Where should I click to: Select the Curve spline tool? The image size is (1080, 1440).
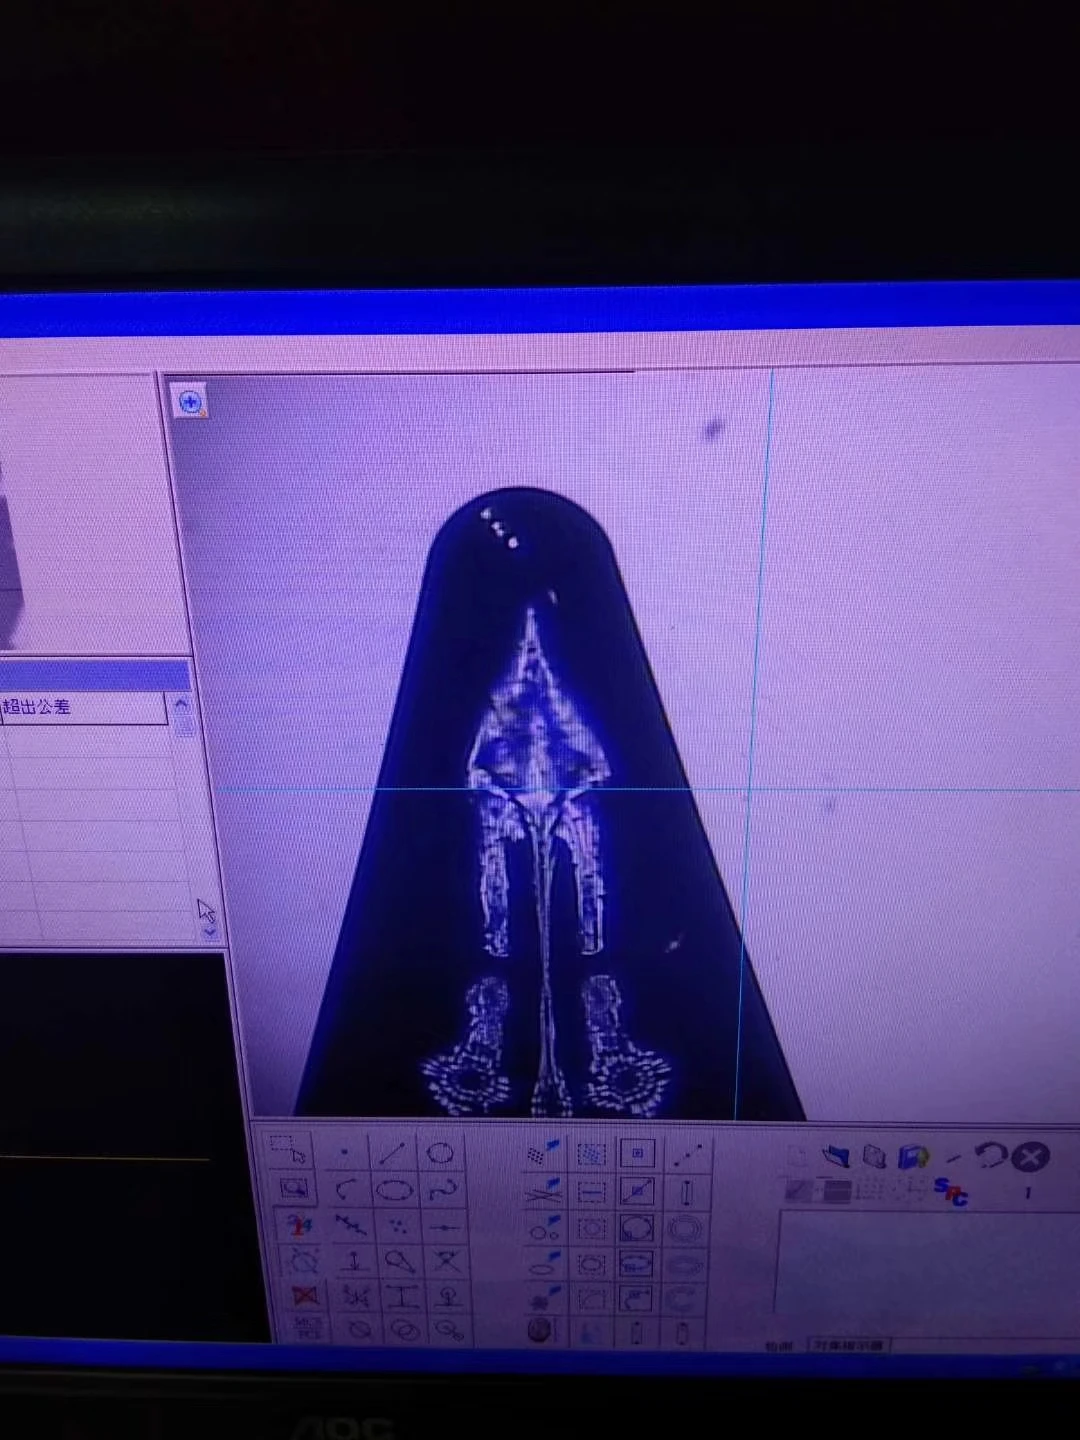click(443, 1190)
